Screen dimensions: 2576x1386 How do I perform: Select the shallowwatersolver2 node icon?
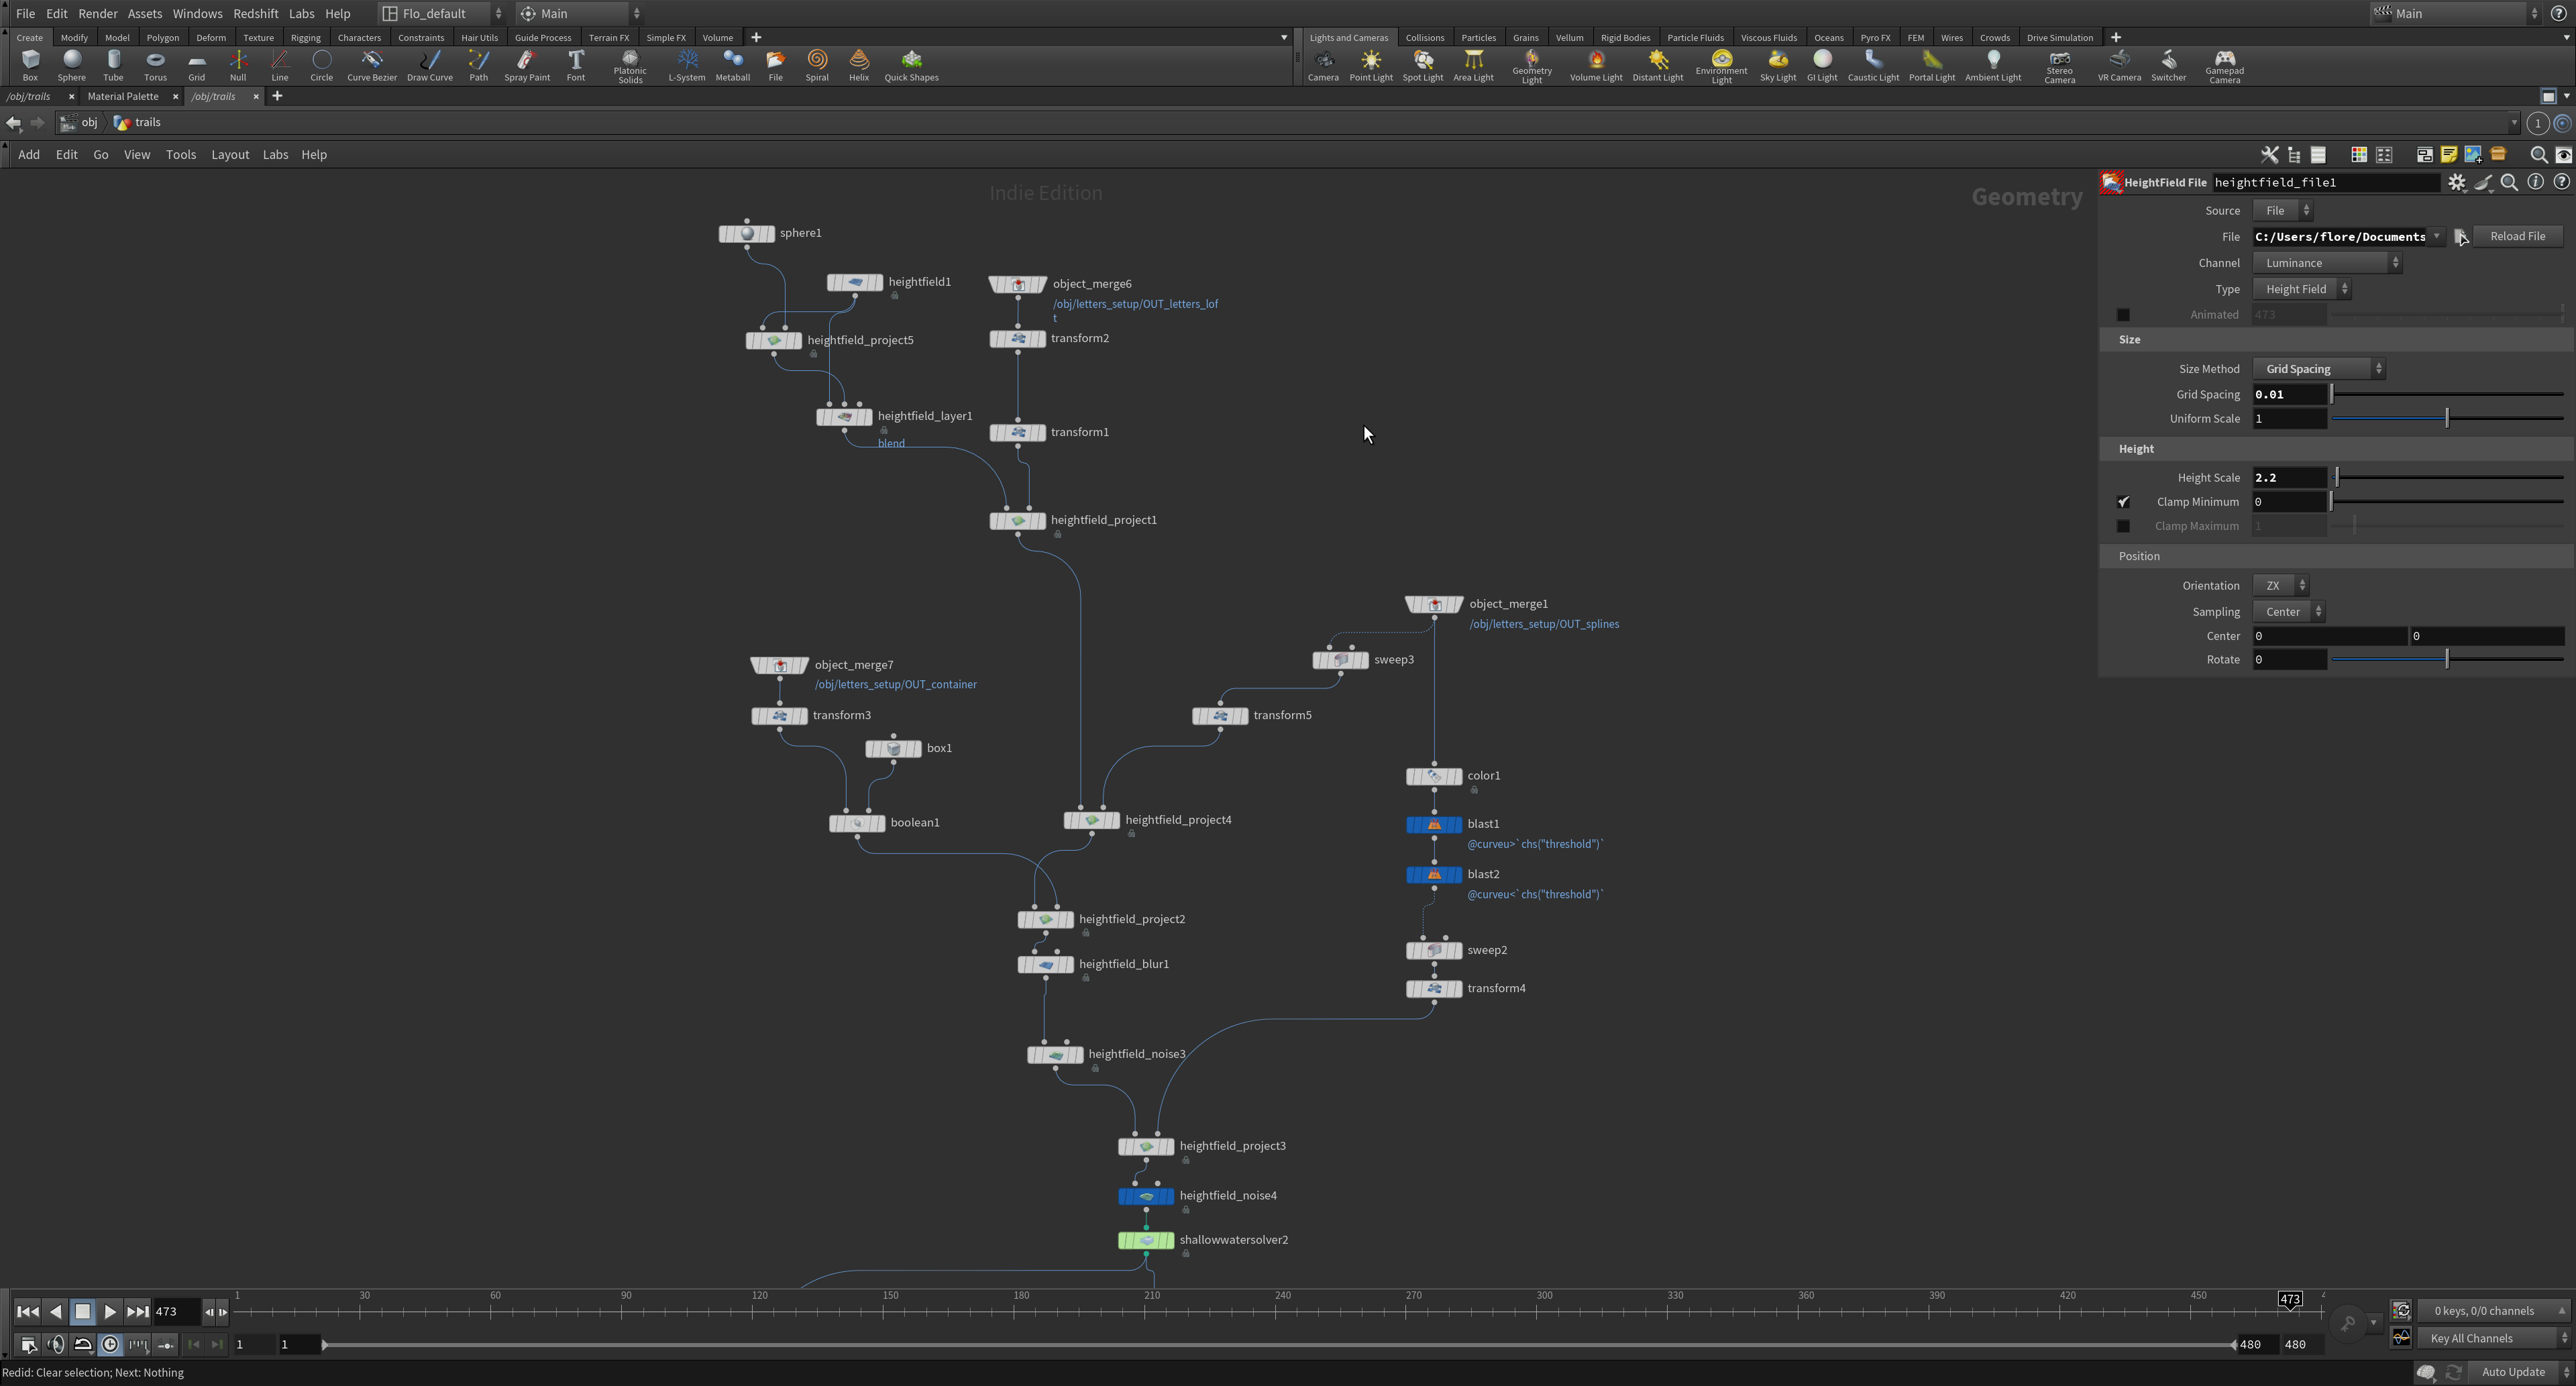[x=1146, y=1240]
